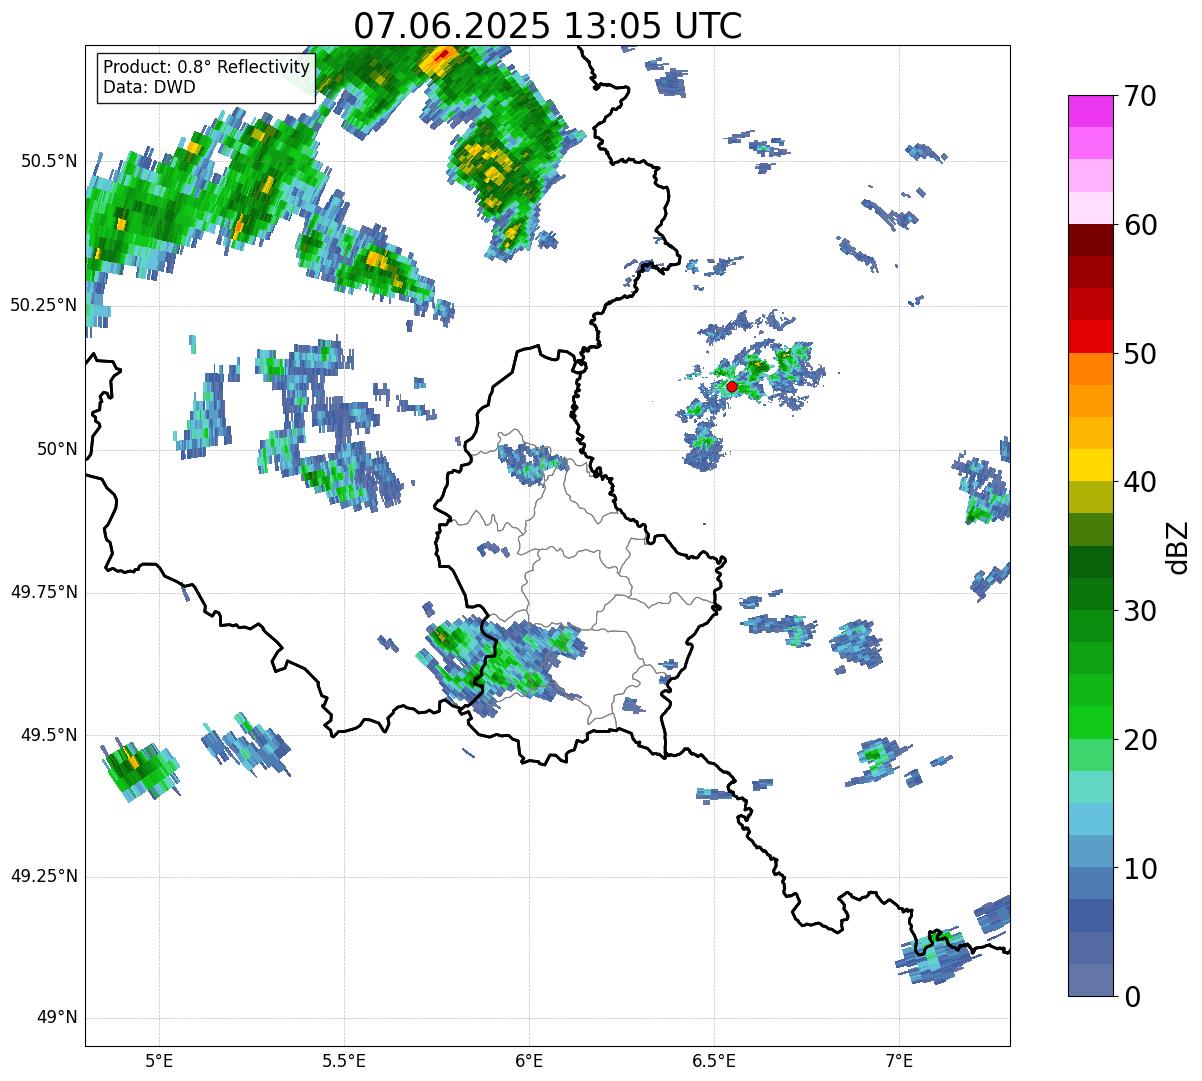
Task: Pick the bright green swatch near 20 dBZ
Action: click(x=1091, y=722)
